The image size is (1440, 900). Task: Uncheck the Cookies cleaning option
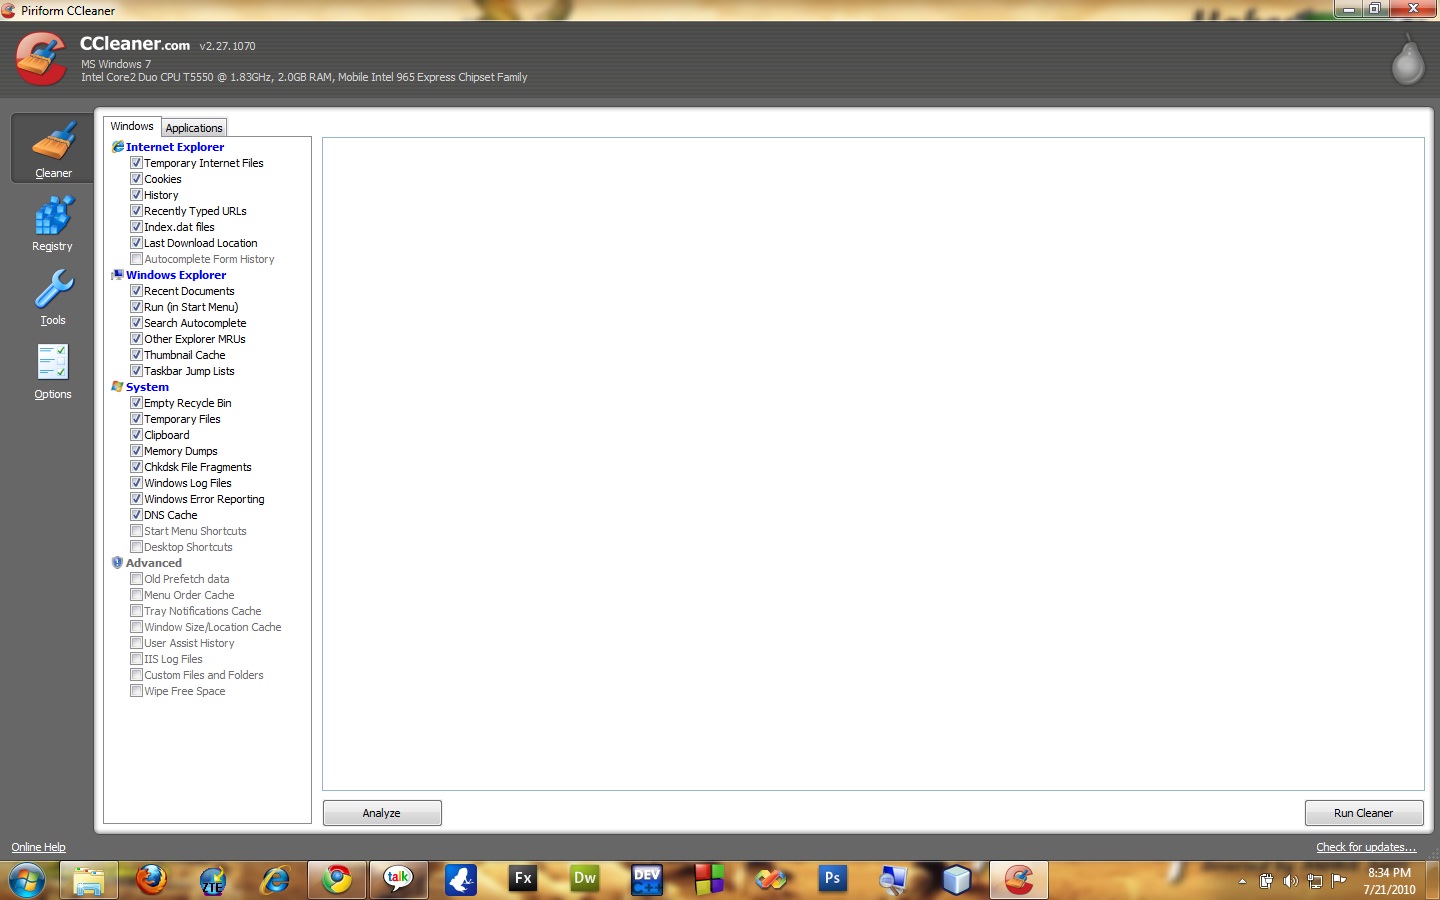pos(137,178)
